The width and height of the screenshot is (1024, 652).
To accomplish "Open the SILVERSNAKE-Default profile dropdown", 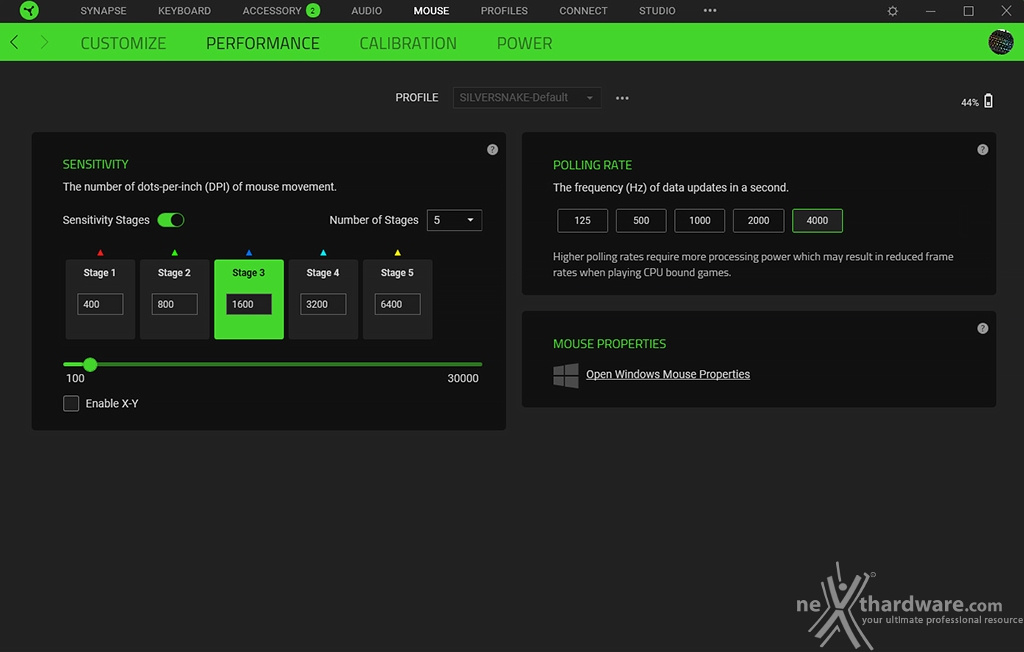I will tap(527, 97).
